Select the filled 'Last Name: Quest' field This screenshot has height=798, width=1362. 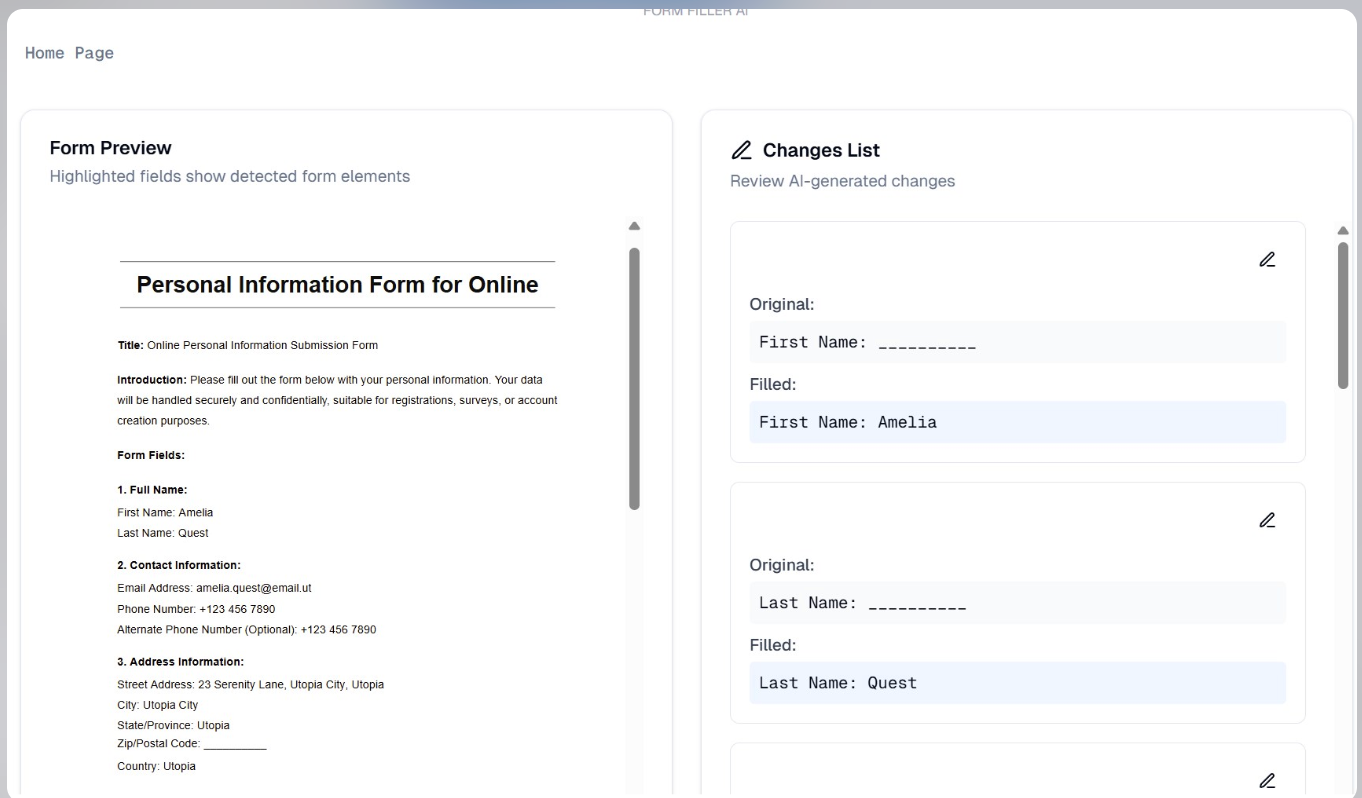(x=1018, y=683)
